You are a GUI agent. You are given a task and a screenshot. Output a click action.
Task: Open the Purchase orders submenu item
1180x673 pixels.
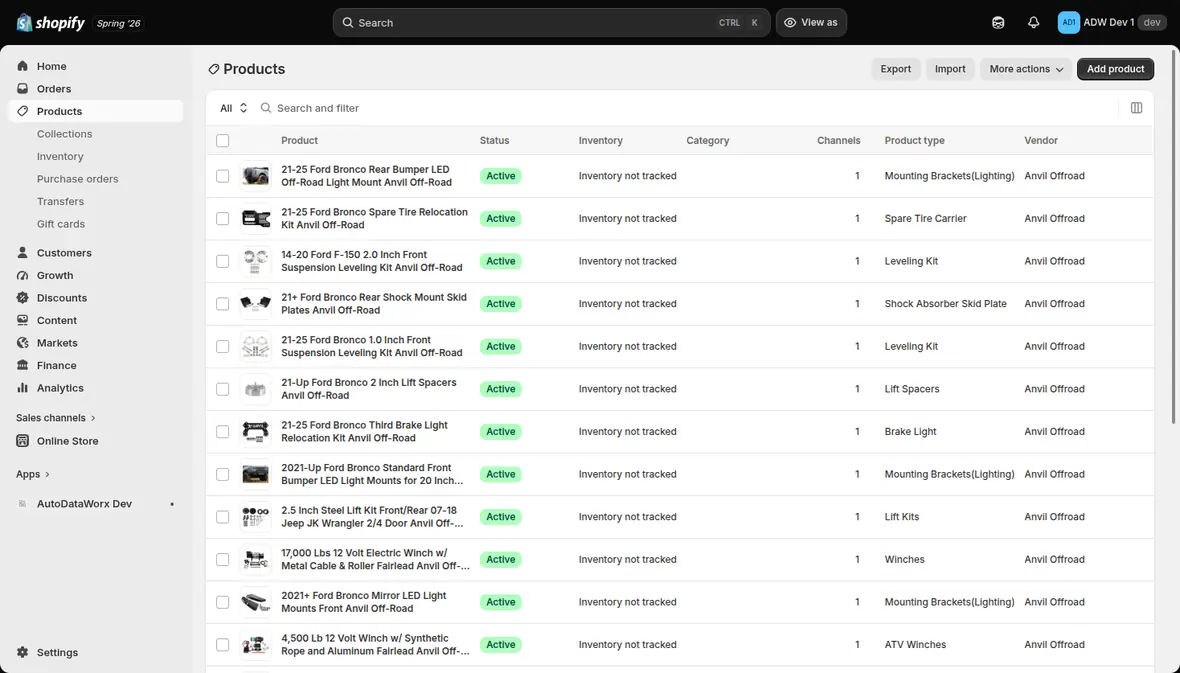tap(78, 179)
